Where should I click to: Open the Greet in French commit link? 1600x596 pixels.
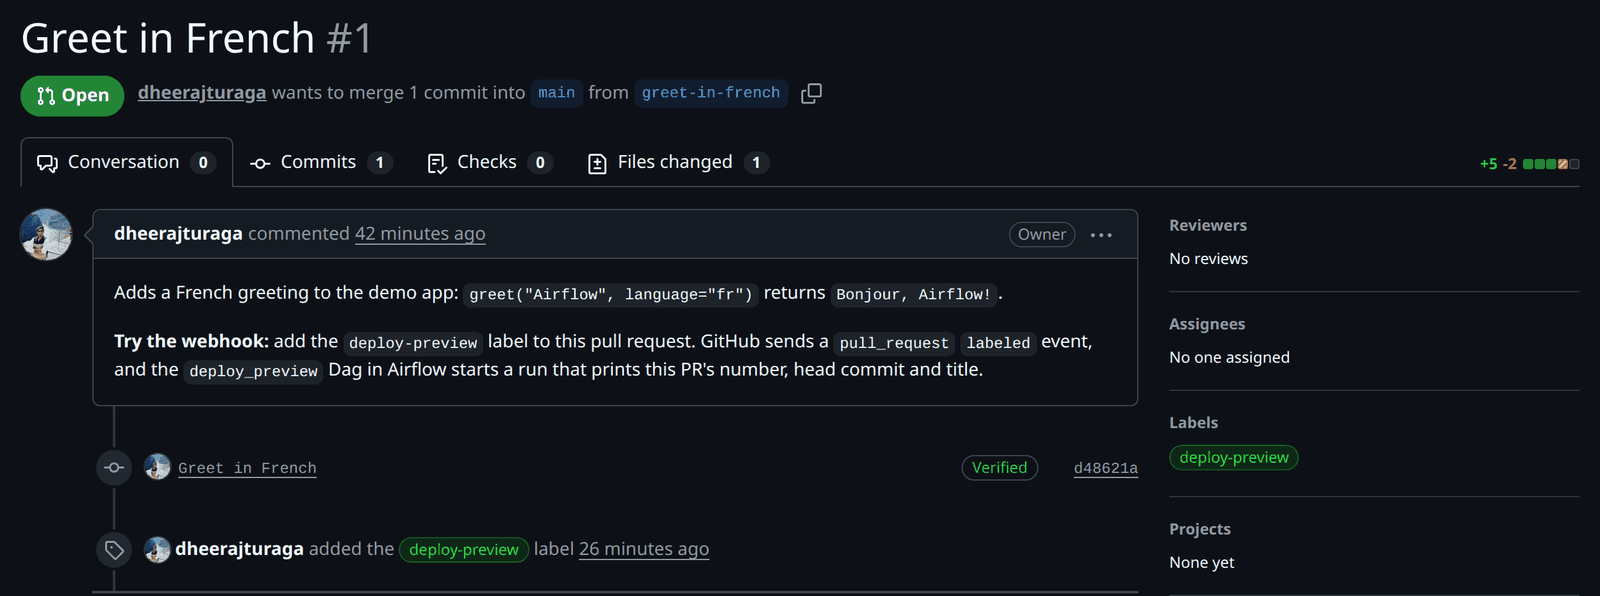tap(247, 468)
